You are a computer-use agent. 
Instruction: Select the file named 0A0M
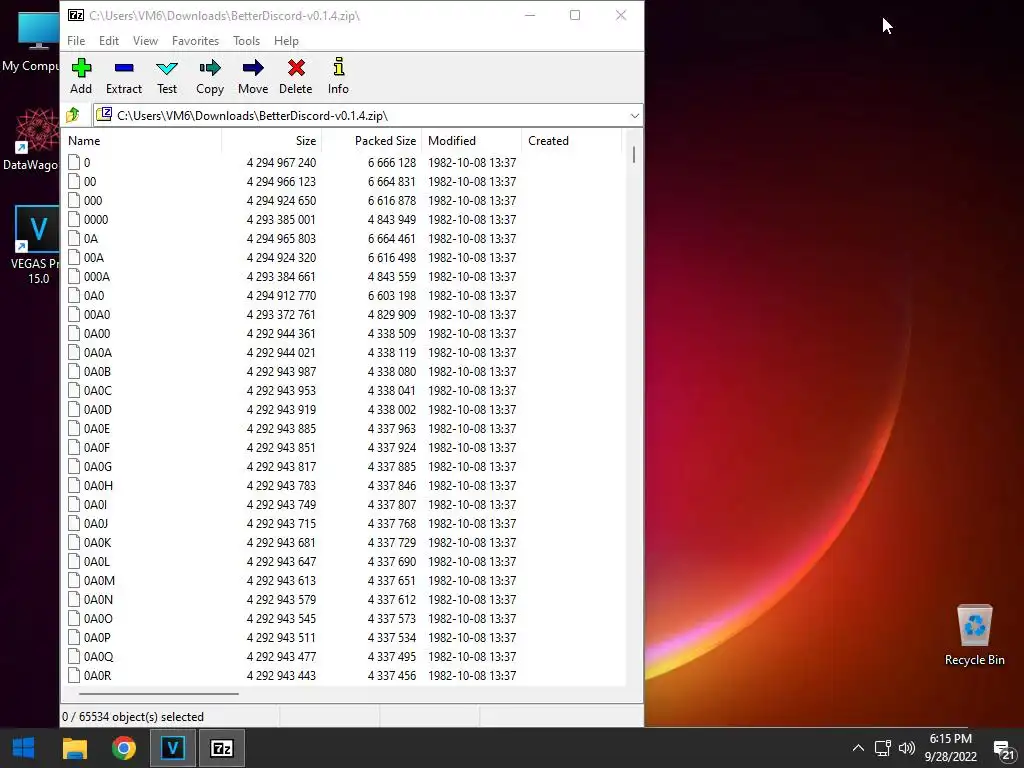coord(99,580)
